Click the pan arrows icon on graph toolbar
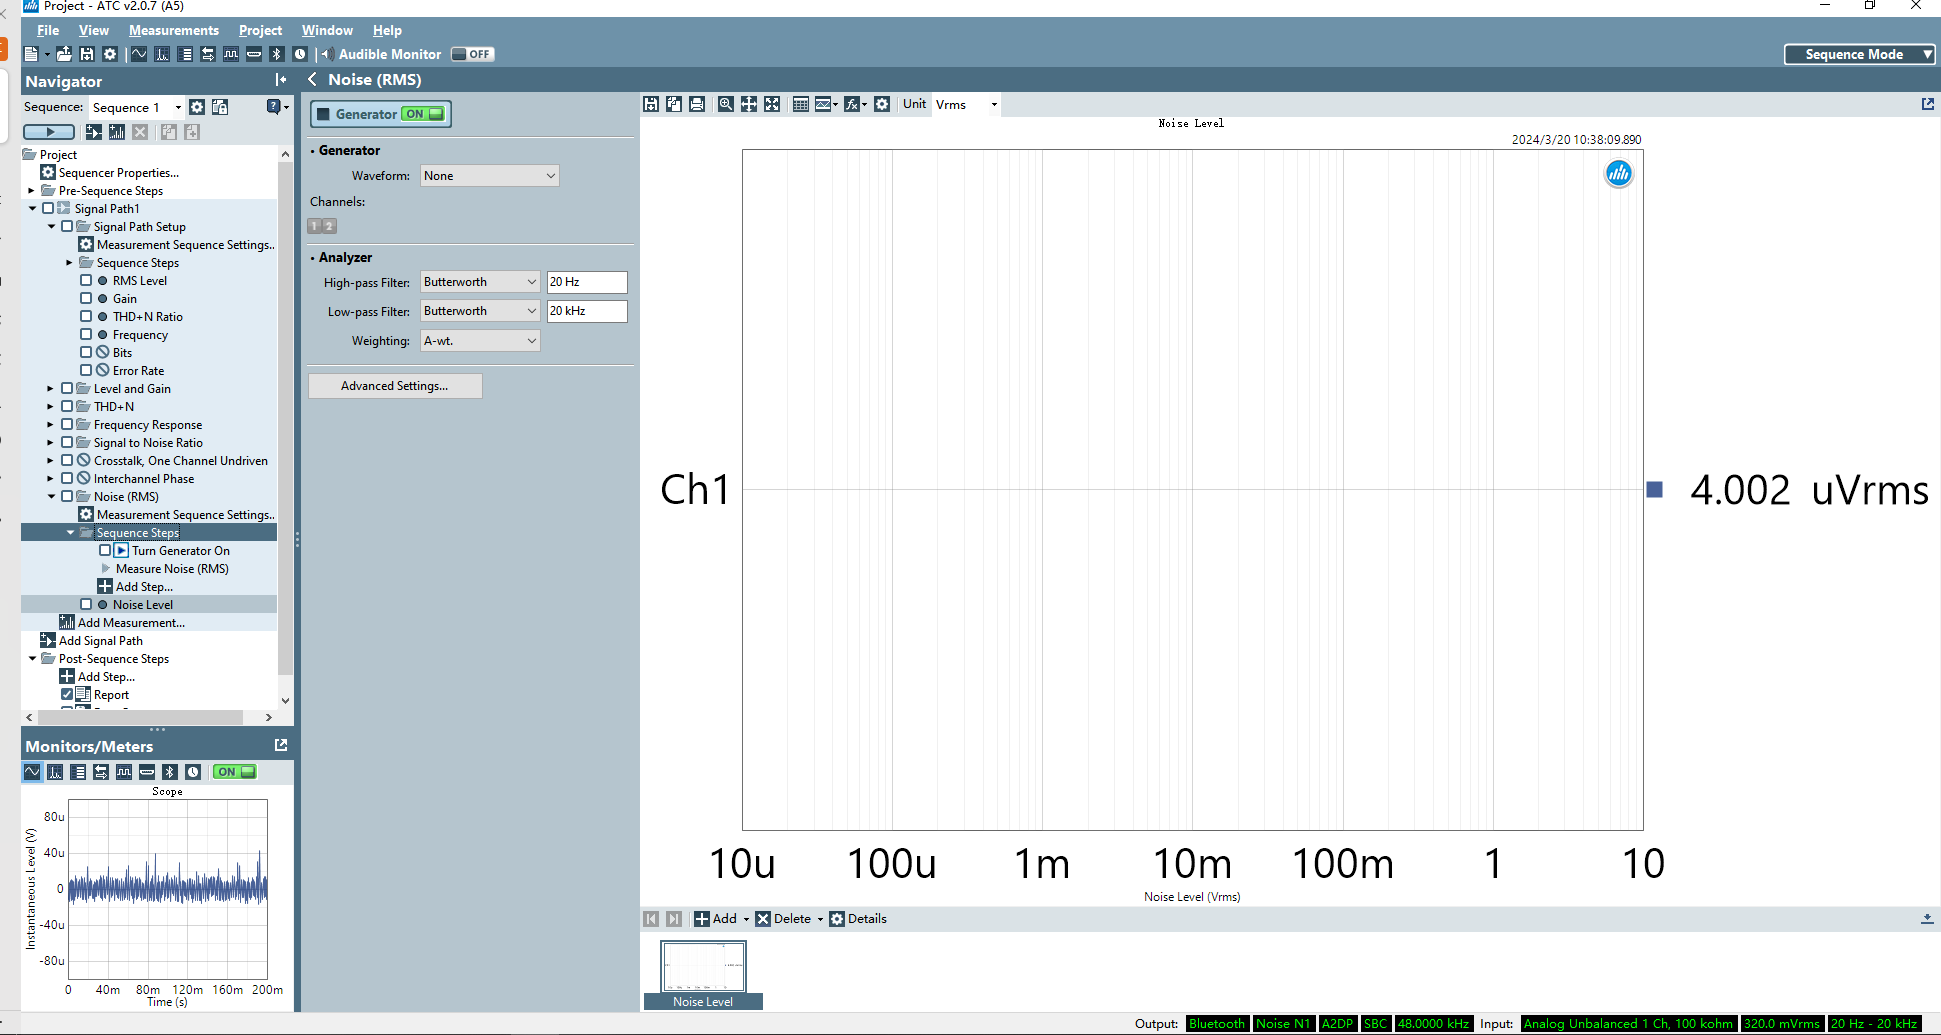This screenshot has width=1941, height=1035. [749, 104]
